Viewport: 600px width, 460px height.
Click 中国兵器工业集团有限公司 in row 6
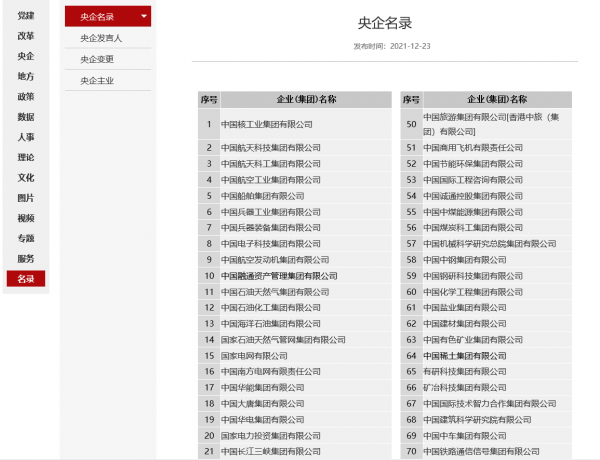click(x=271, y=212)
